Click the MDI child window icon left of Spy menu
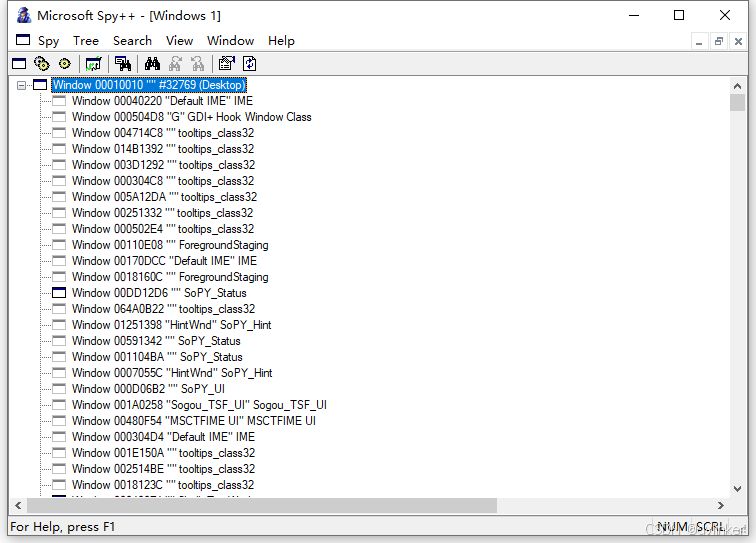 coord(23,40)
